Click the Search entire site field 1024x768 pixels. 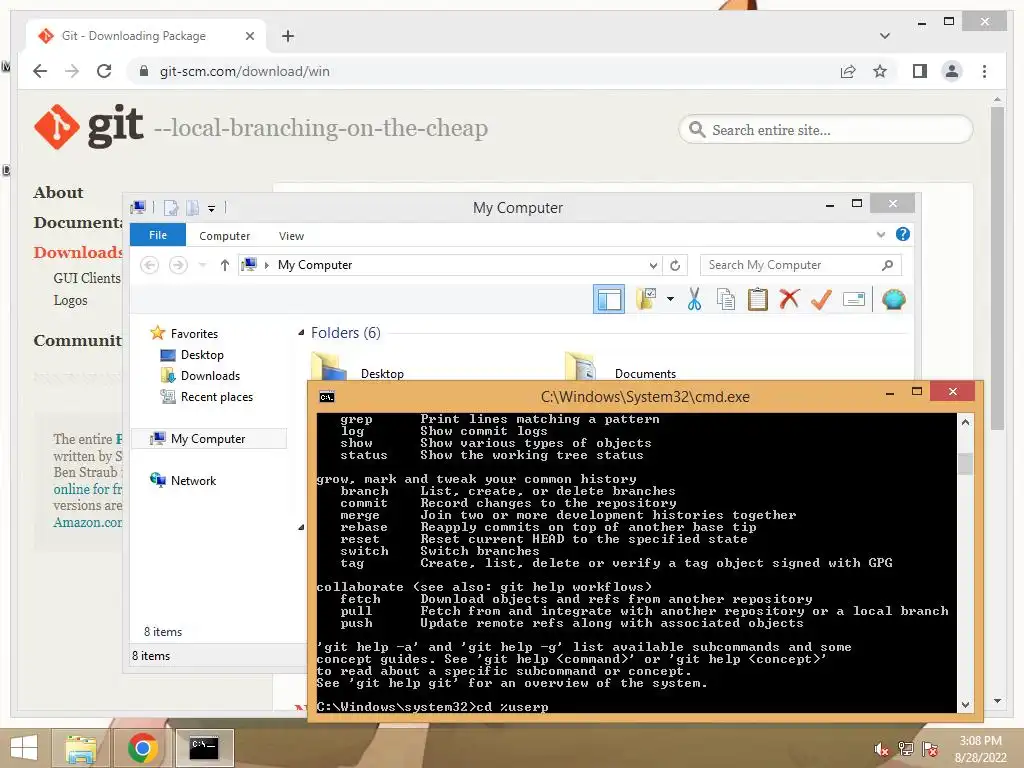(x=825, y=130)
